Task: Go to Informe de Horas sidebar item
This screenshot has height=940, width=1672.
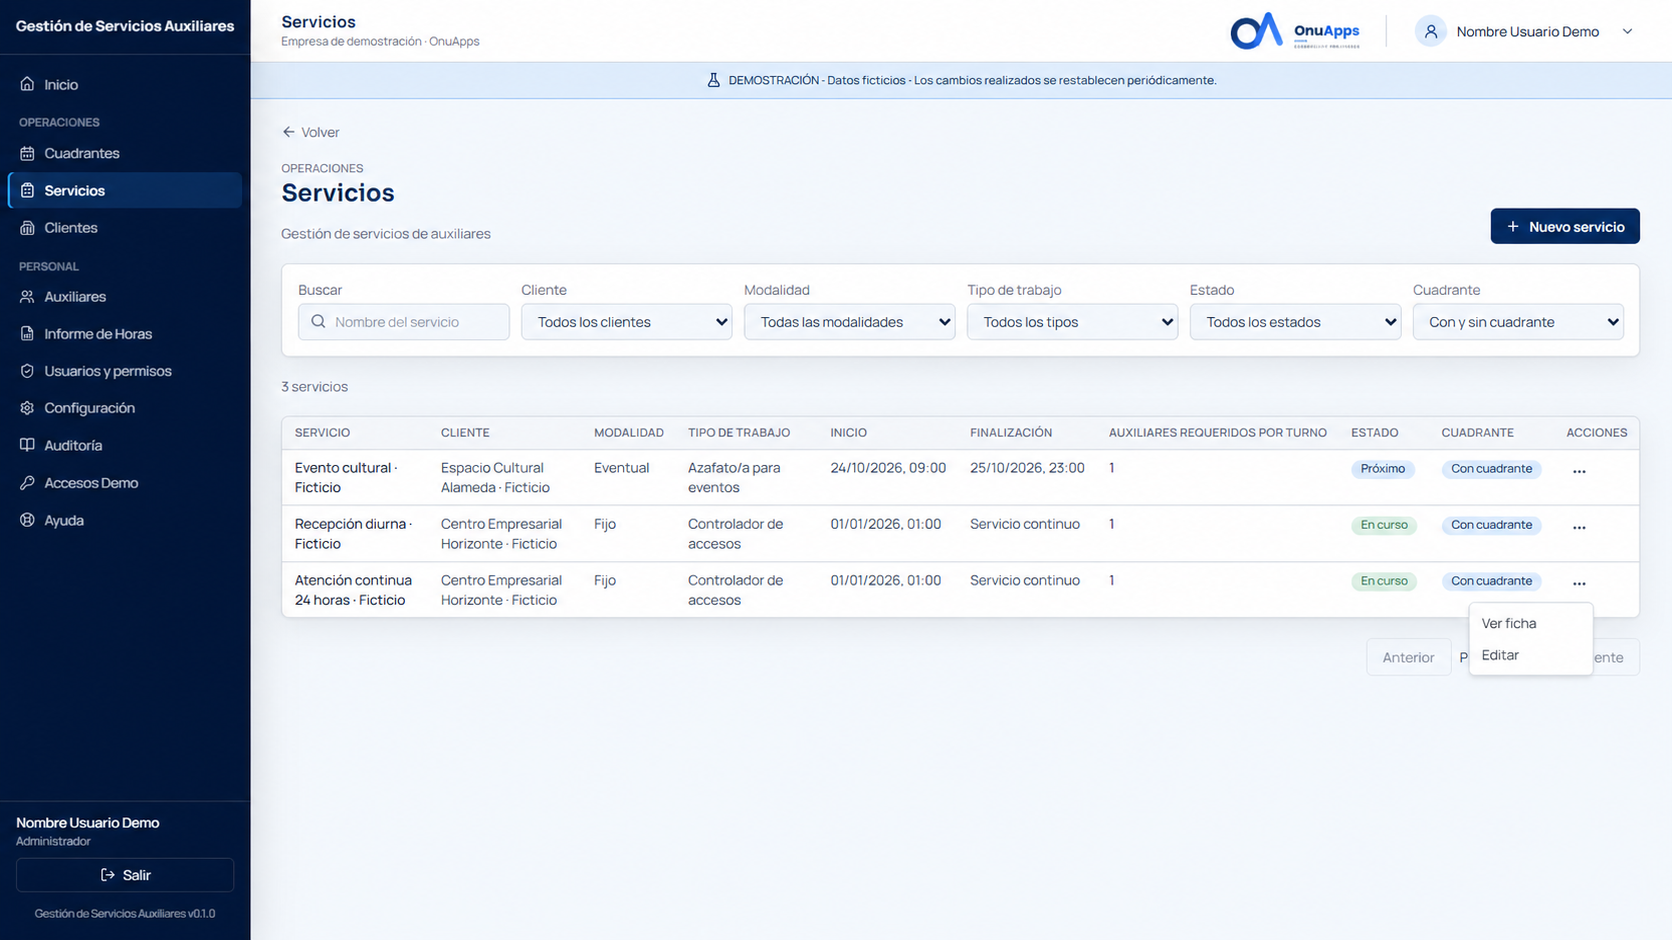Action: click(125, 333)
